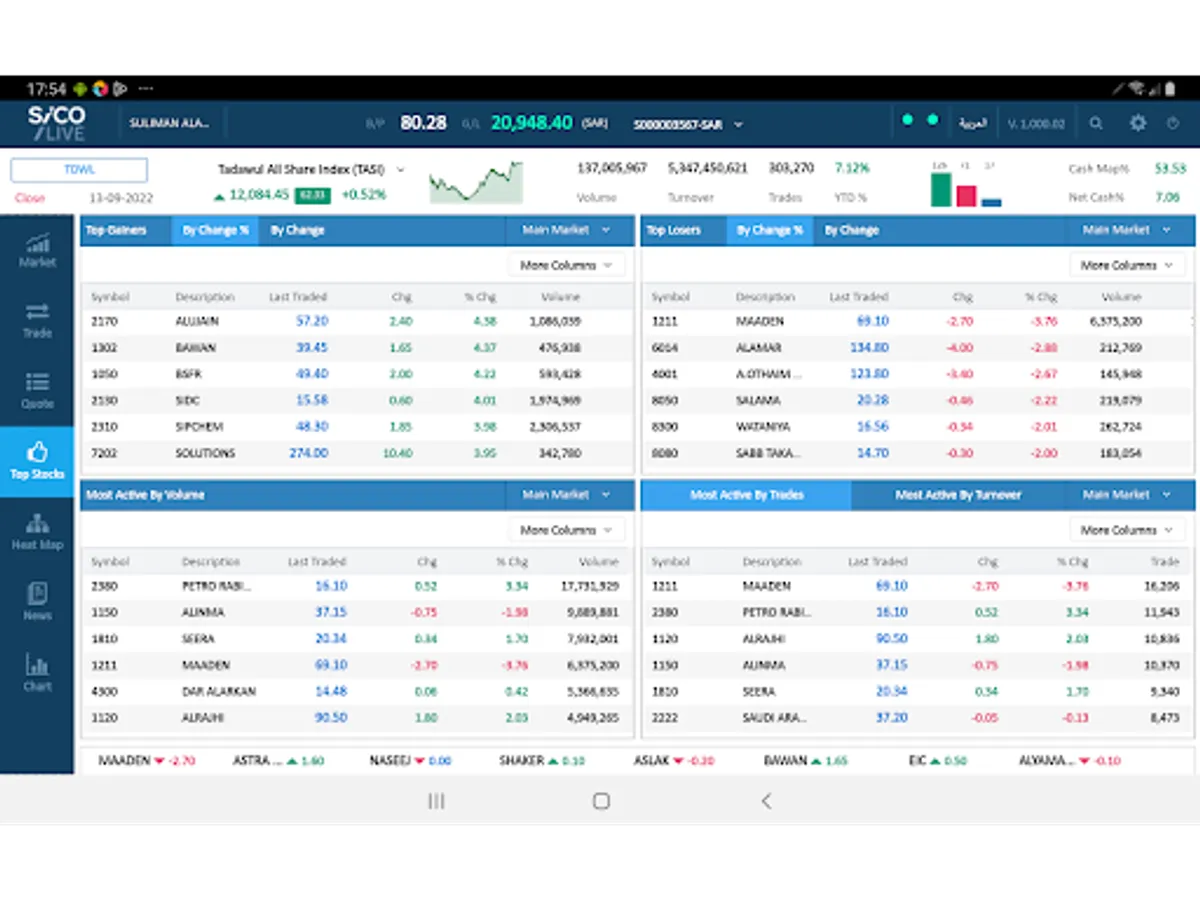Select SOLUTIONS row in Top Gainers
1200x900 pixels.
[x=357, y=453]
